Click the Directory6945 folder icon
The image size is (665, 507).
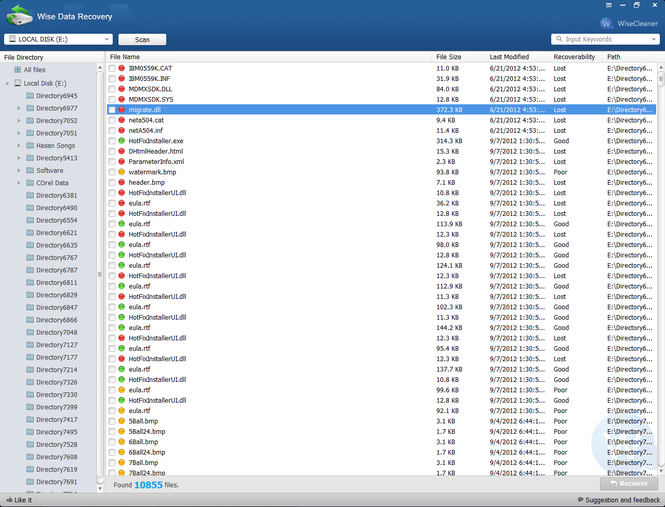pyautogui.click(x=30, y=95)
